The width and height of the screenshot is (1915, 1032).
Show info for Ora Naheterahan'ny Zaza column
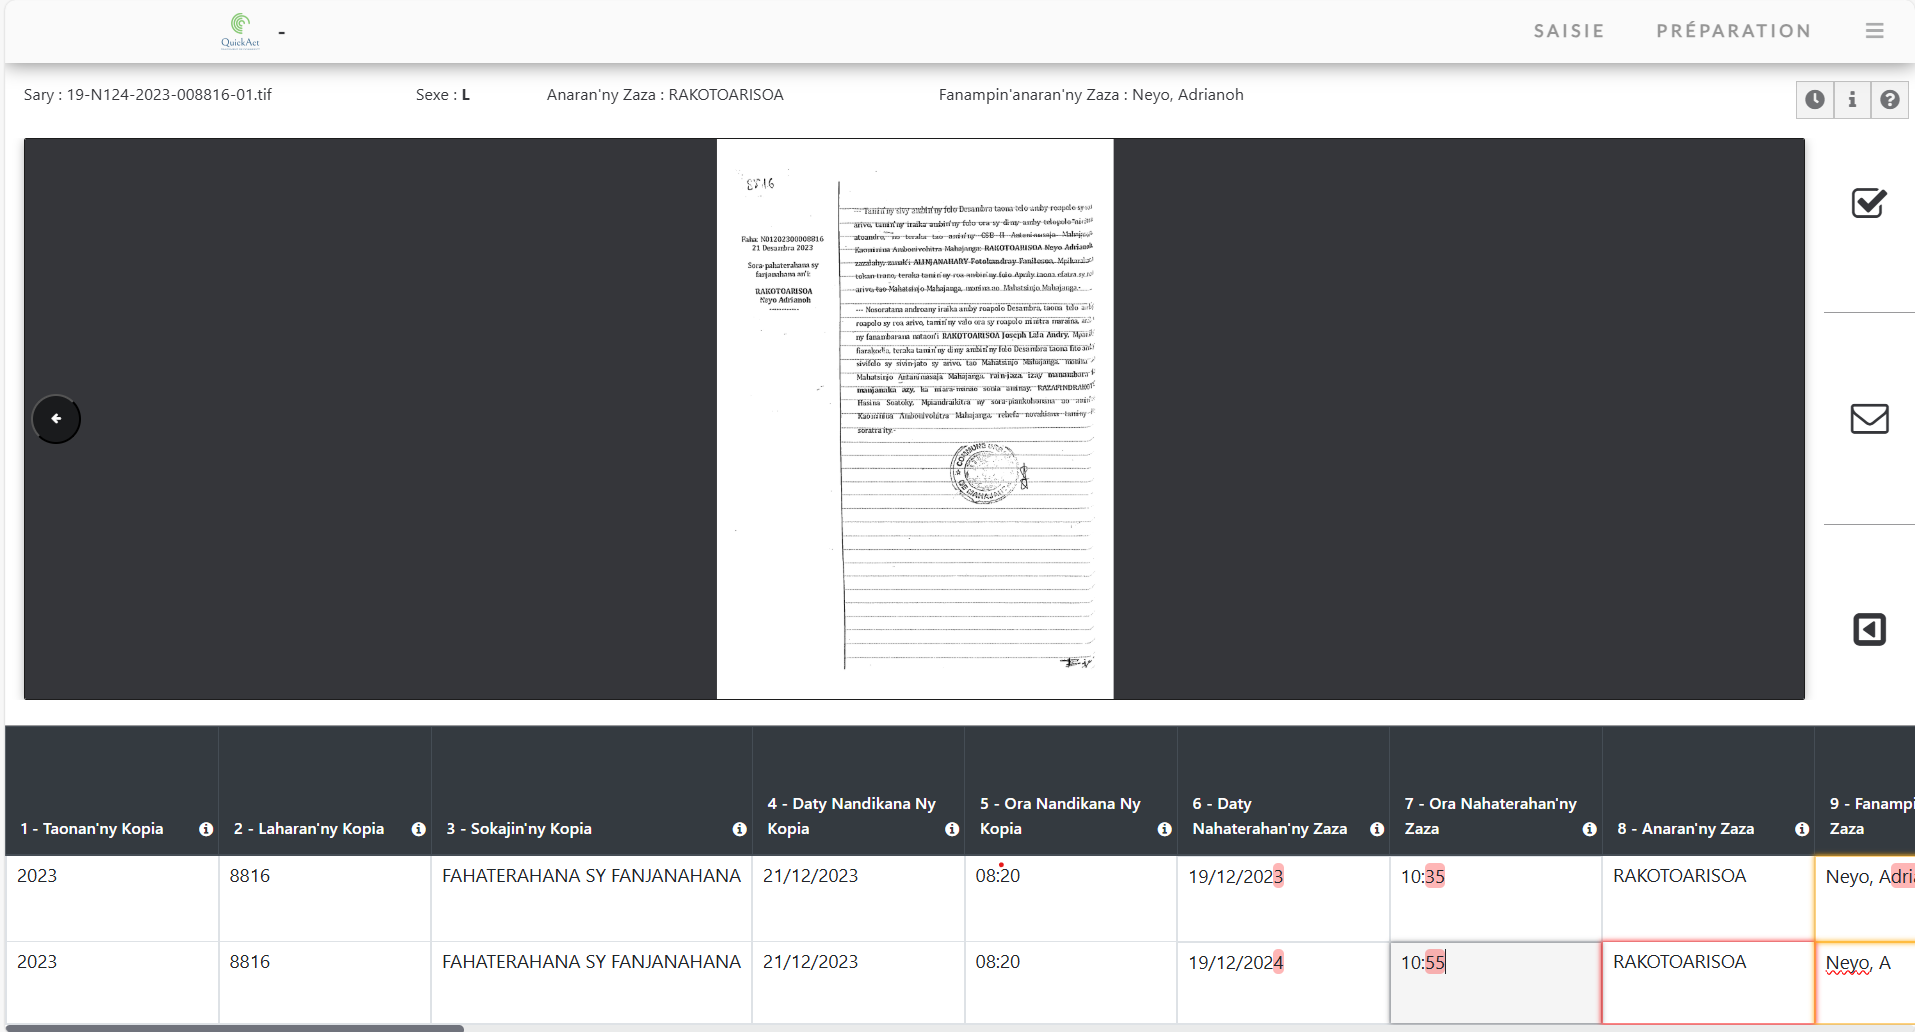pyautogui.click(x=1590, y=829)
